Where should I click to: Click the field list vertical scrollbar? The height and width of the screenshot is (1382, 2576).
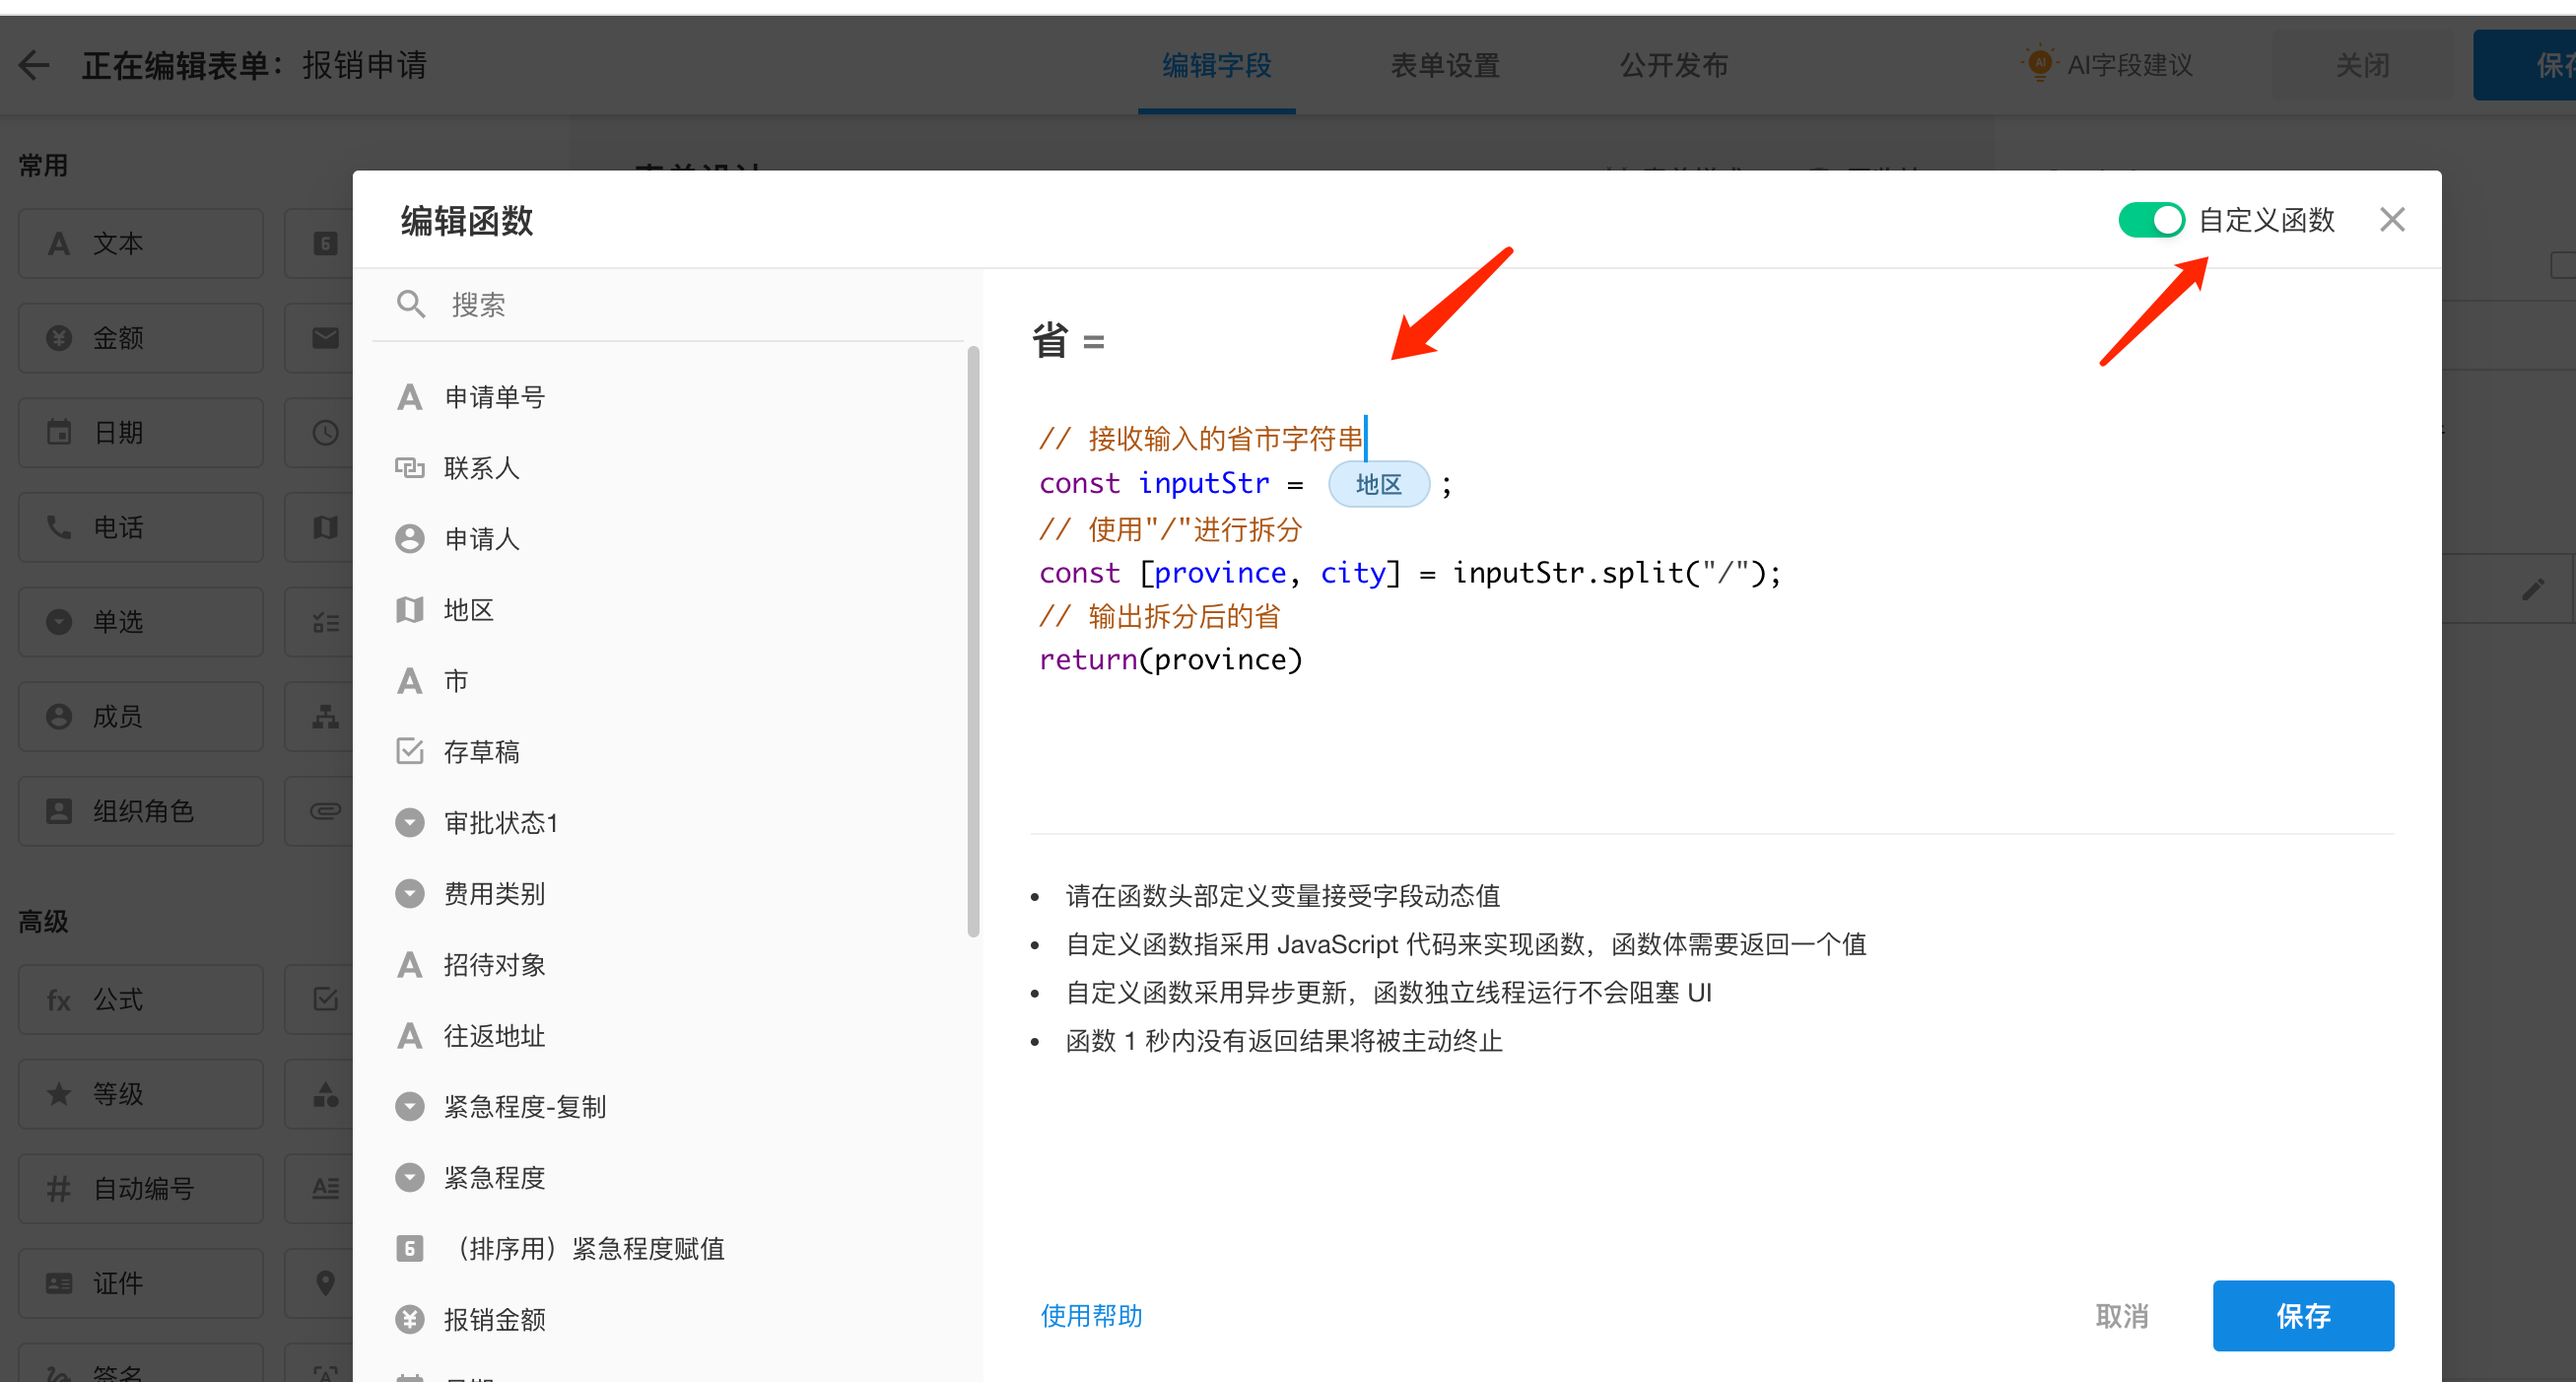[973, 640]
